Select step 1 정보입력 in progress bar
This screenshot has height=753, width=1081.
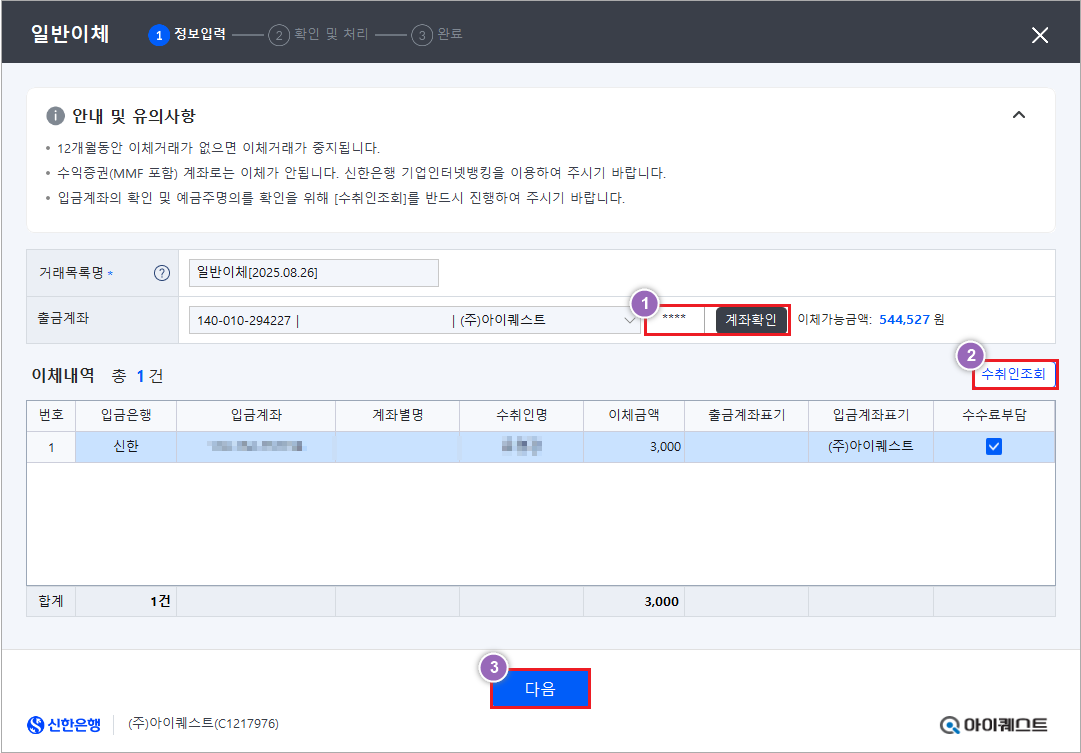(x=187, y=35)
